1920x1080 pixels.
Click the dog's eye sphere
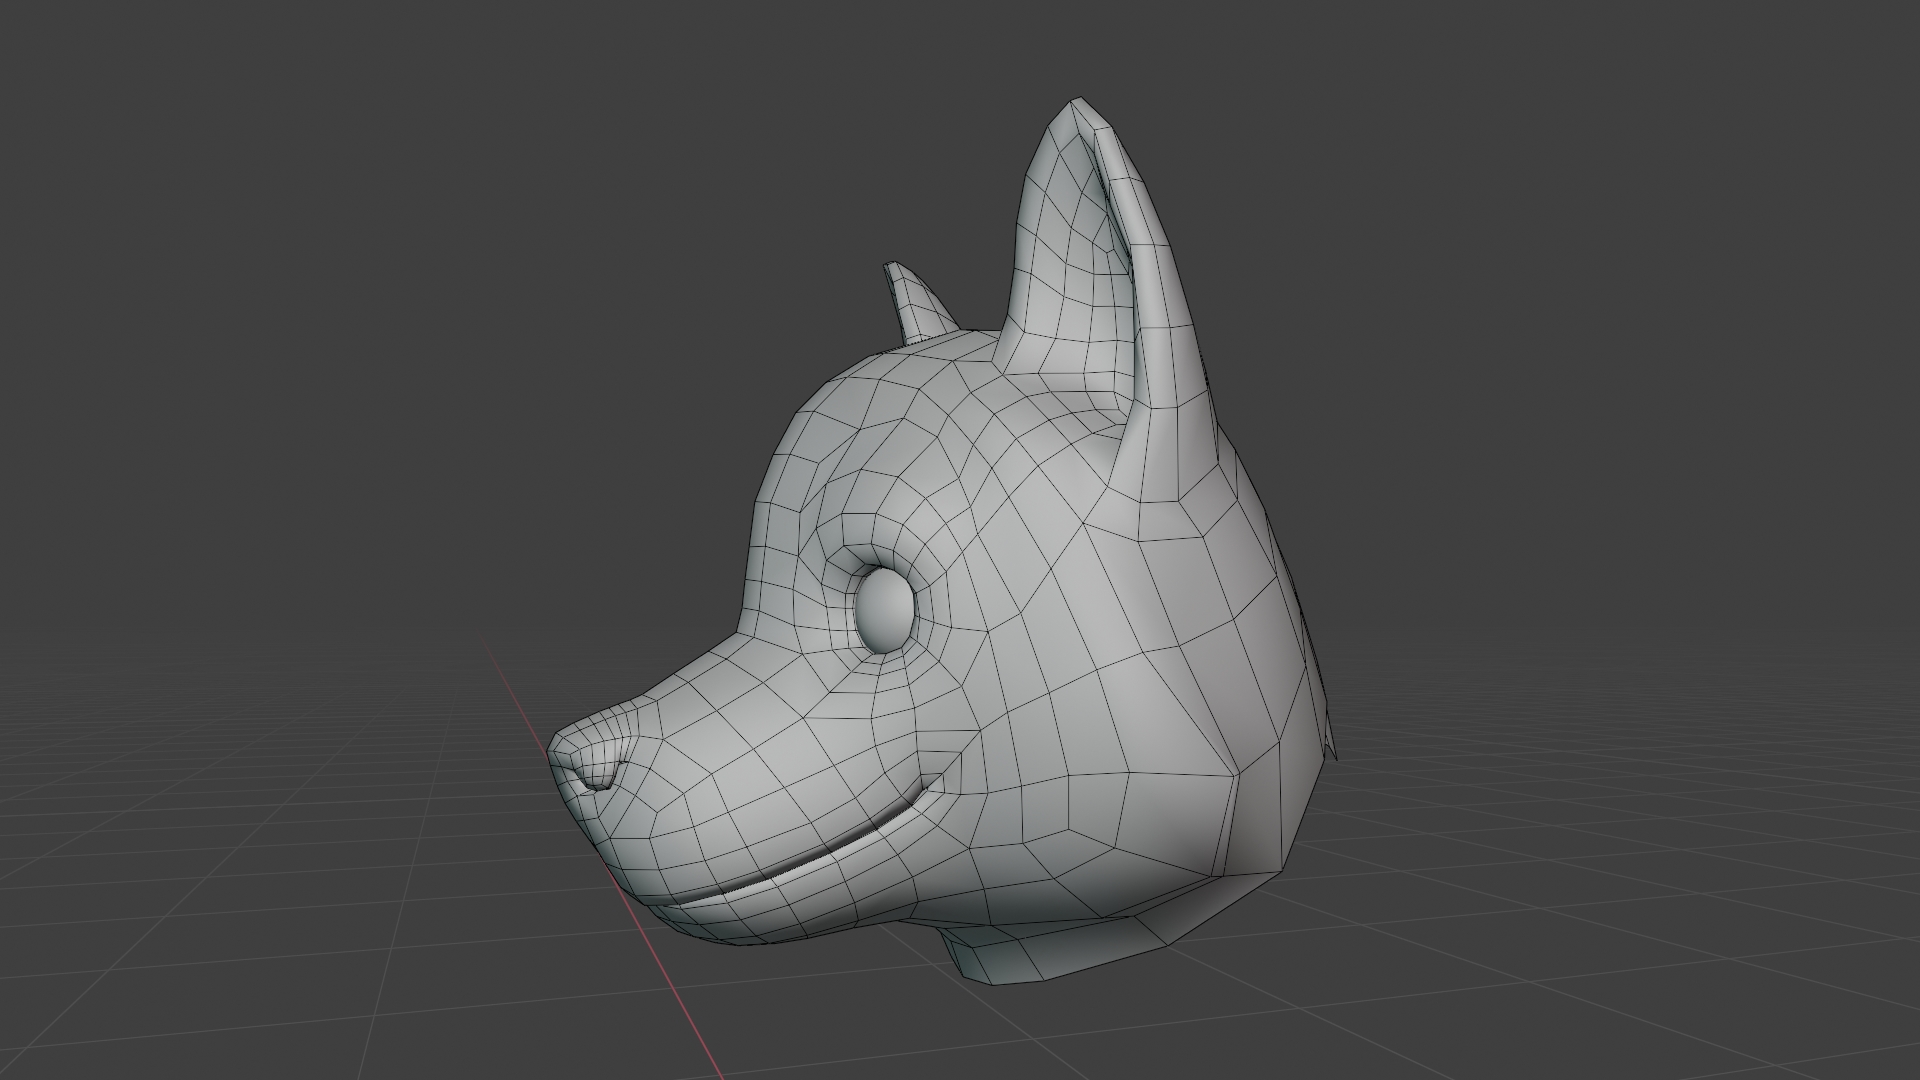coord(885,610)
